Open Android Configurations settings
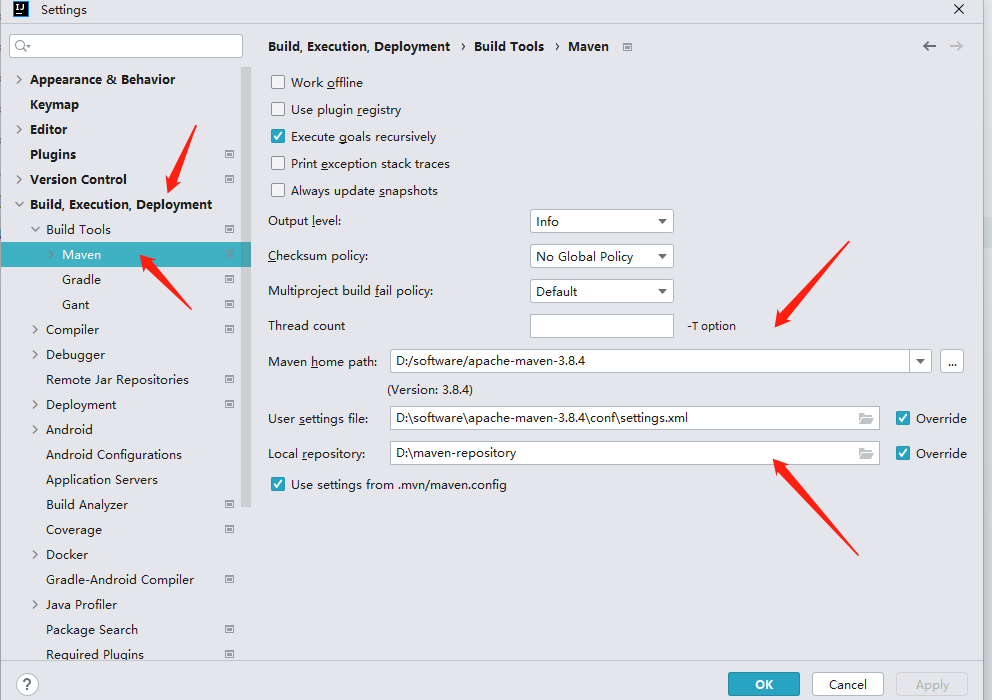Viewport: 992px width, 700px height. (x=114, y=454)
